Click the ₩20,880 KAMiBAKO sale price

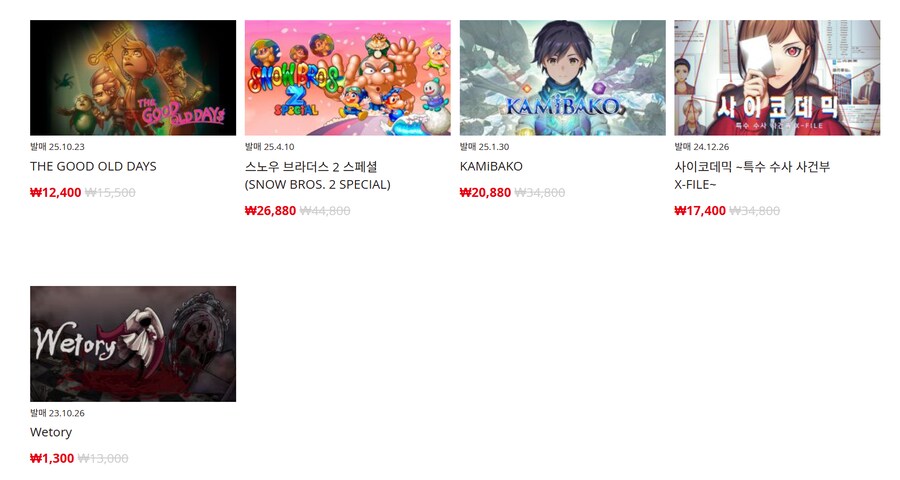485,192
